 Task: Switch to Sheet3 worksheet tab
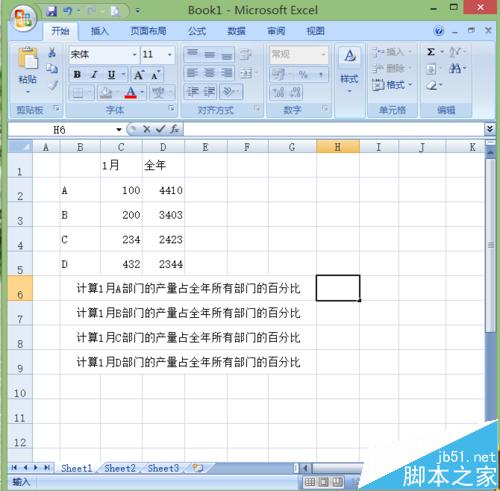163,468
